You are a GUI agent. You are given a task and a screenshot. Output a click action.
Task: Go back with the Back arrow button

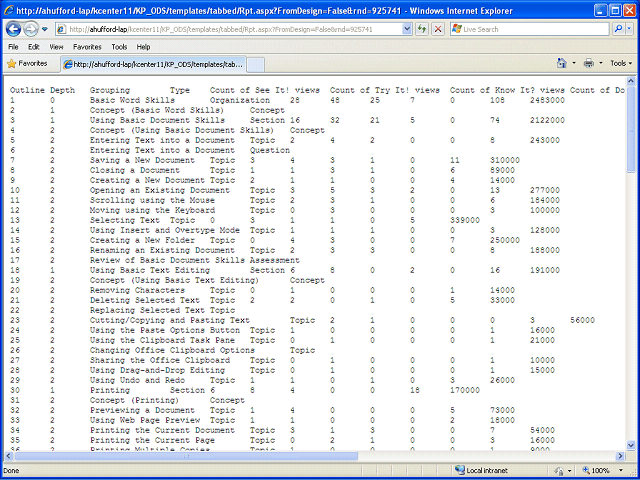[13, 29]
